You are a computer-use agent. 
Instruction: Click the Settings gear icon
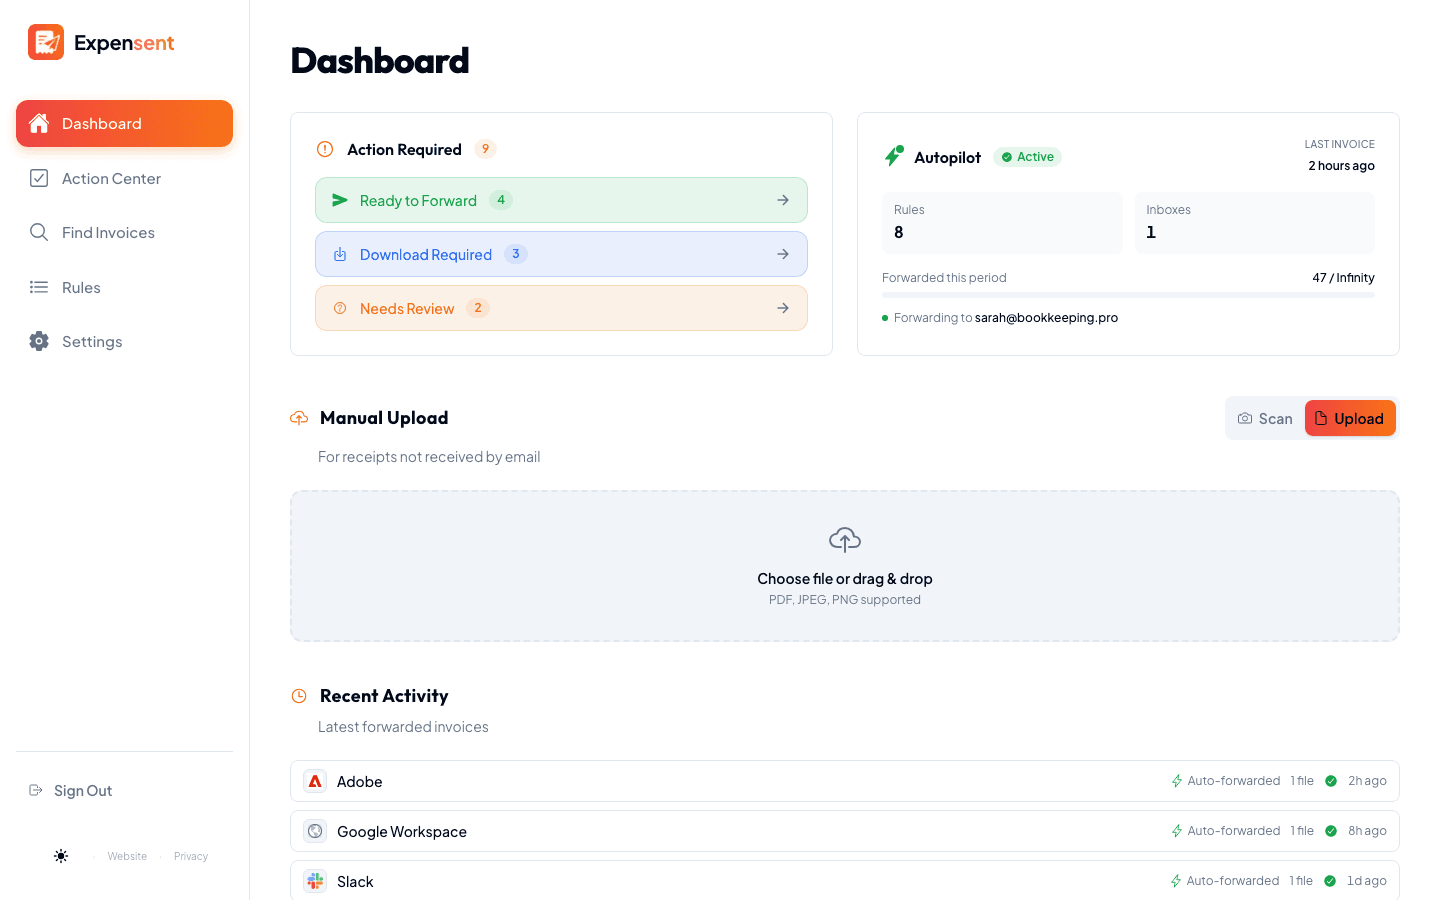point(38,341)
